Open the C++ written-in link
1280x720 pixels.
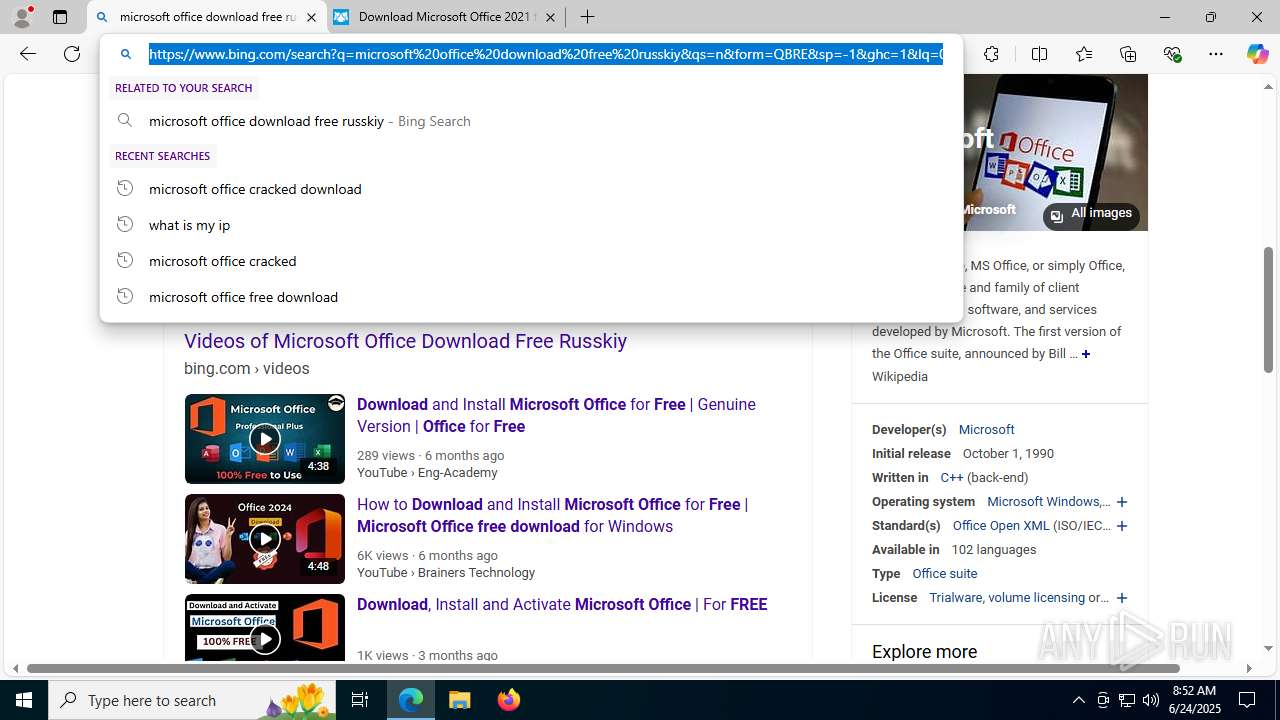951,477
